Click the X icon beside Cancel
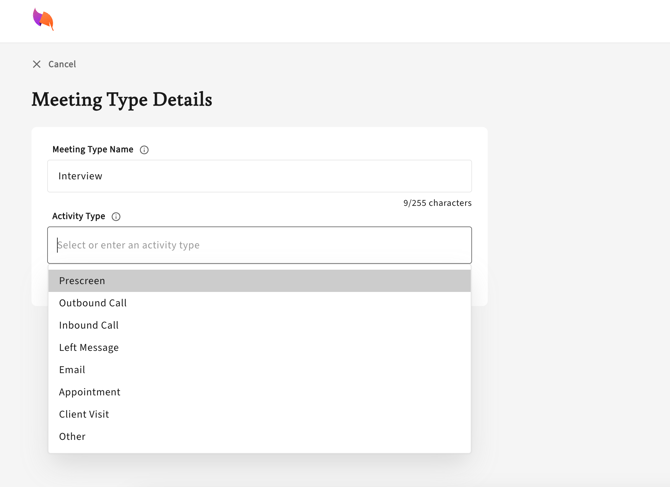The height and width of the screenshot is (487, 670). (x=37, y=64)
